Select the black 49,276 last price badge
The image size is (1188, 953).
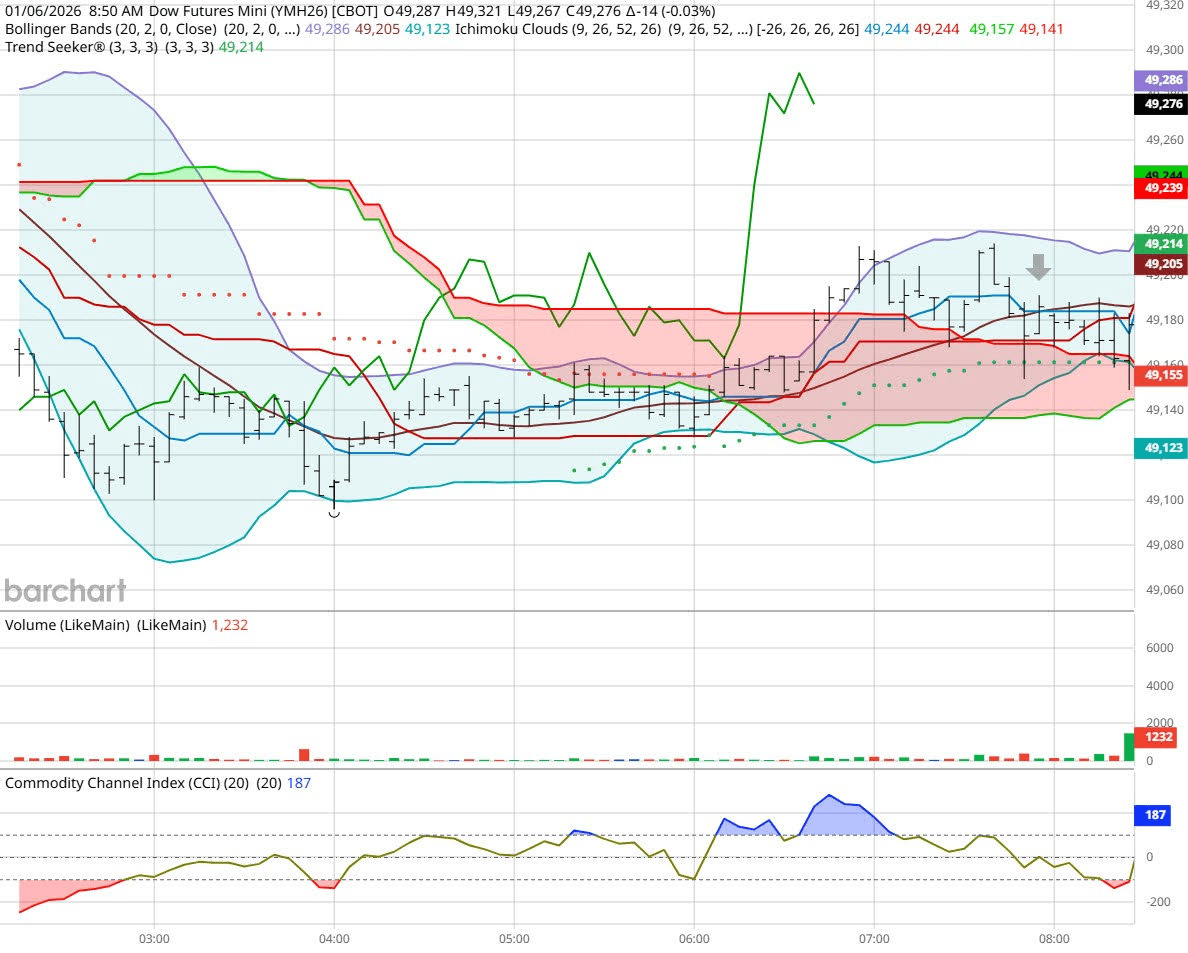(1160, 103)
